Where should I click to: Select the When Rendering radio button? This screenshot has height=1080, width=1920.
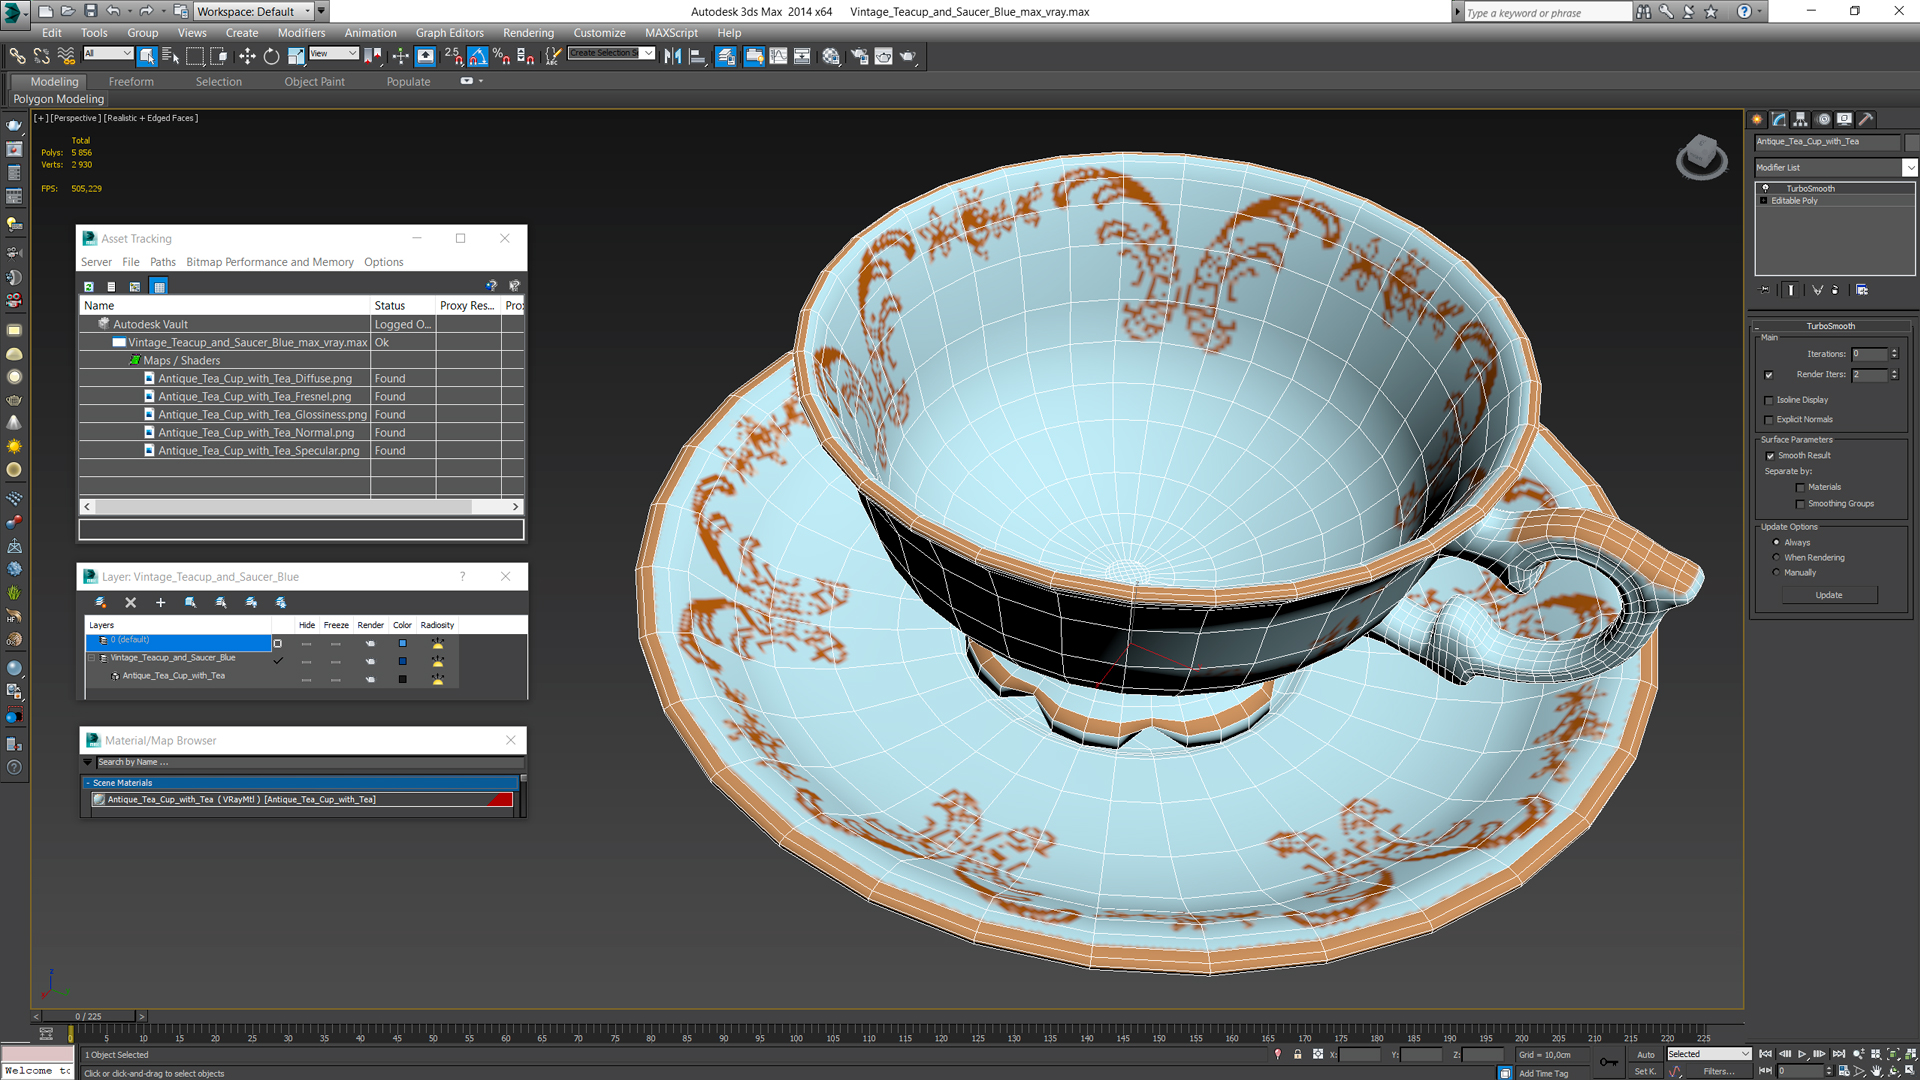pos(1776,558)
